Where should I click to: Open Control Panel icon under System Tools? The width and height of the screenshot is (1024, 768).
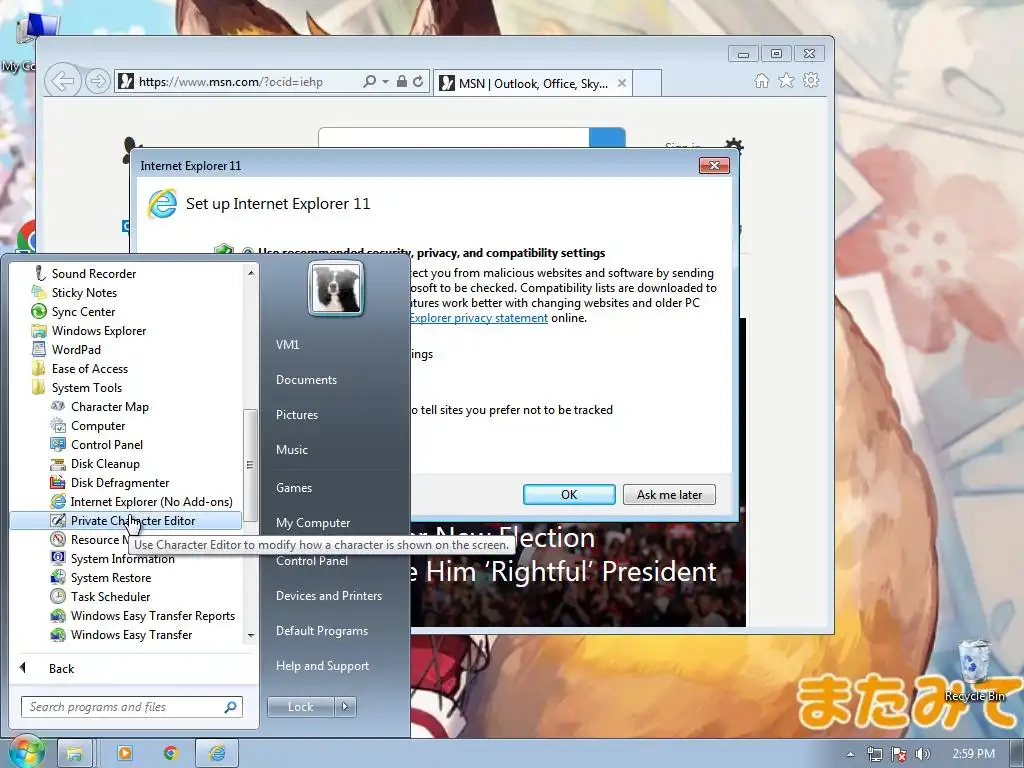click(x=58, y=445)
